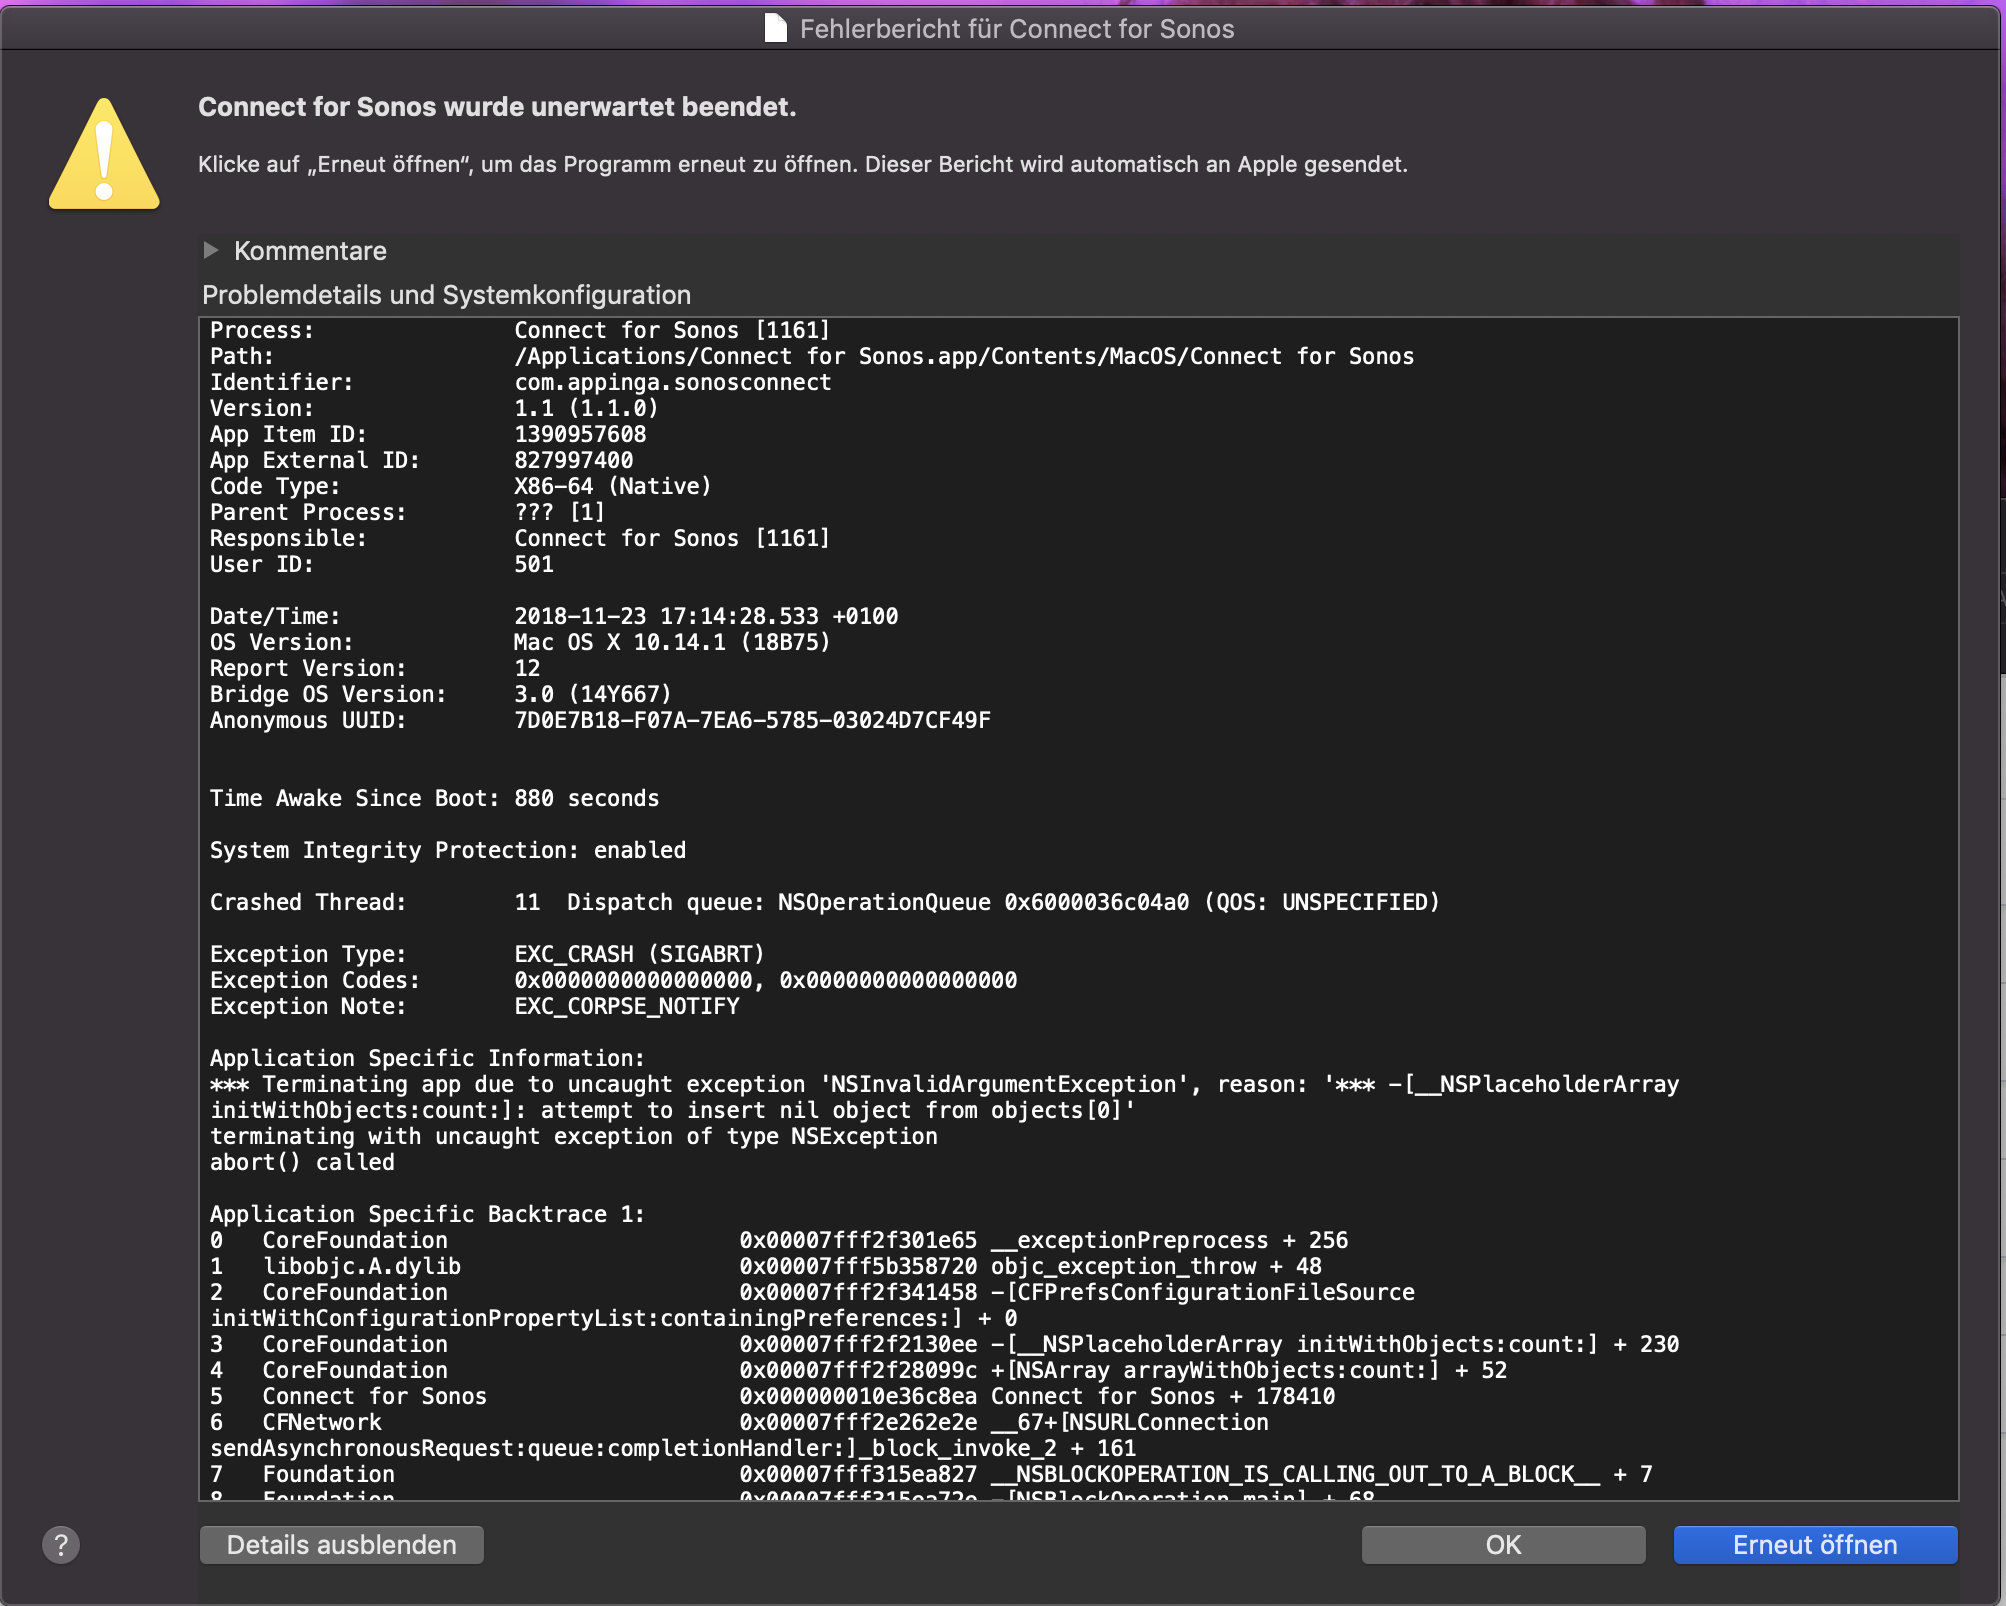Click the Details ausblenden button
The image size is (2006, 1606).
(x=342, y=1545)
